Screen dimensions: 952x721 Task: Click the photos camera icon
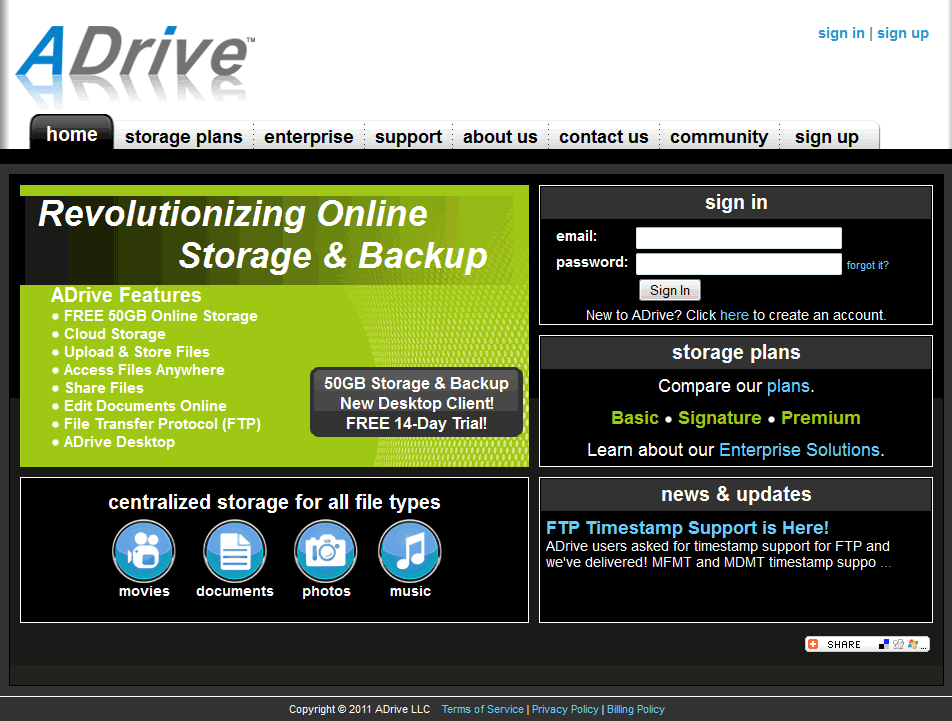coord(326,551)
